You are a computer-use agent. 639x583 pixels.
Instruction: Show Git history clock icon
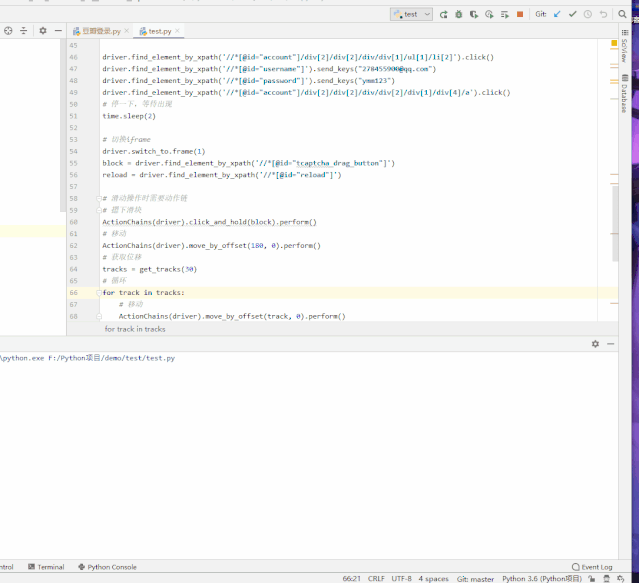tap(587, 14)
